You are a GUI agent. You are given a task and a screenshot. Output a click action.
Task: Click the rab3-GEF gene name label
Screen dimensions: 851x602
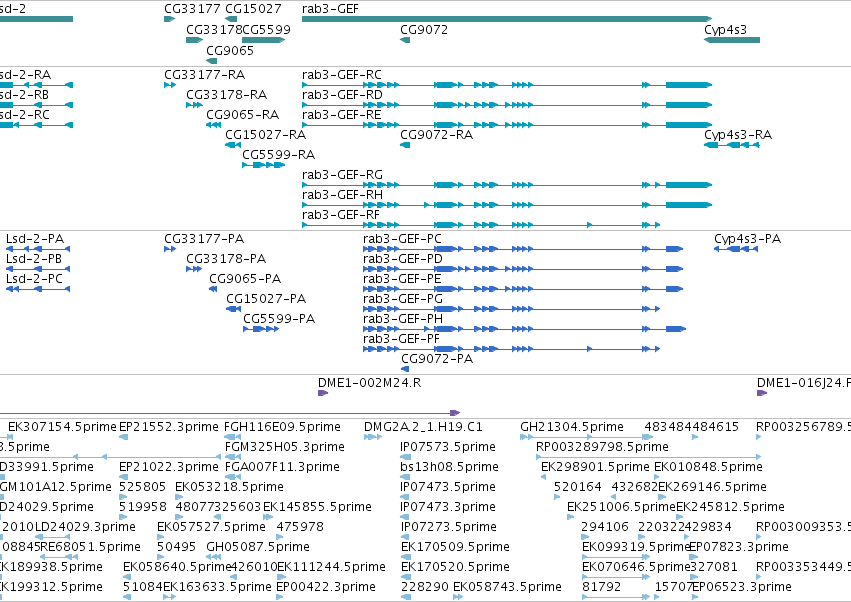330,9
